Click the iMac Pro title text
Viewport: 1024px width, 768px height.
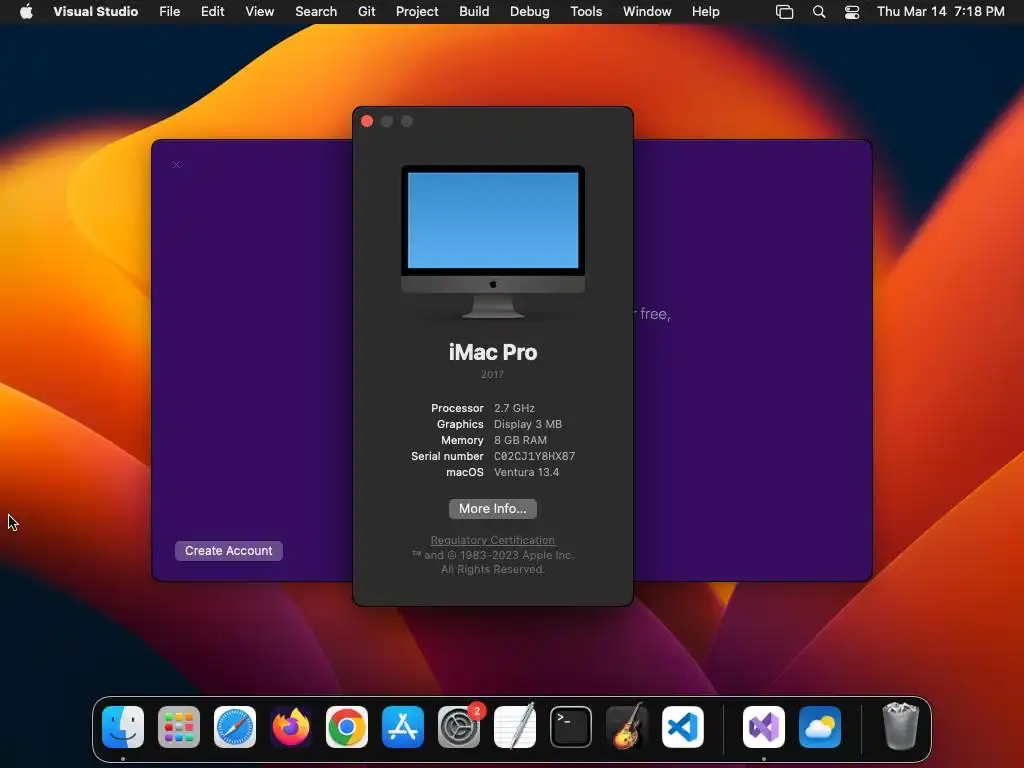pos(493,353)
